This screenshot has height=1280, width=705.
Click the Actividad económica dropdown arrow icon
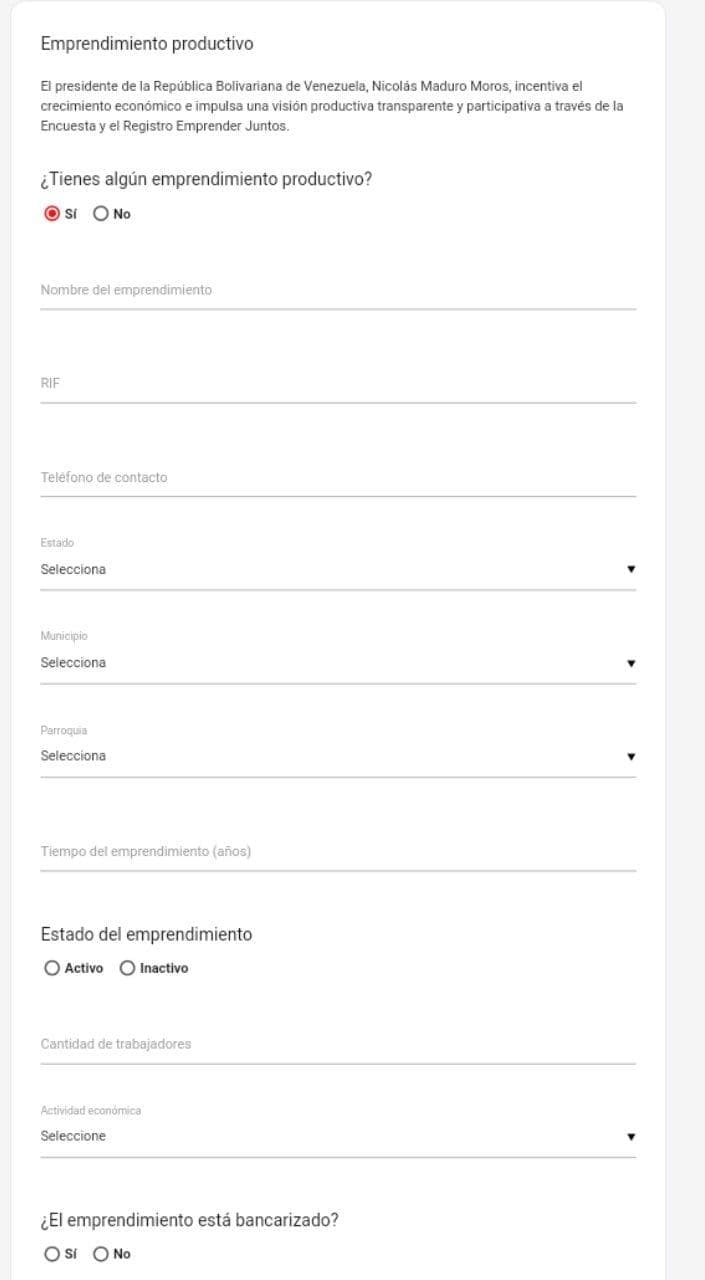pos(631,1137)
